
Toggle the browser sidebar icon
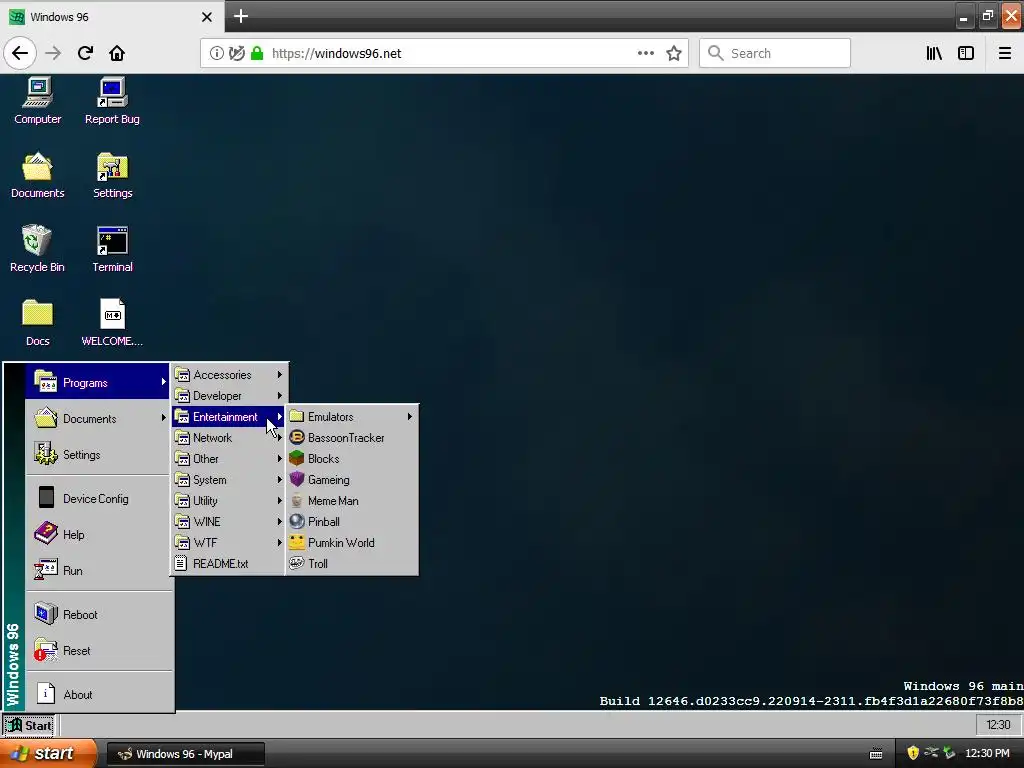(x=966, y=53)
